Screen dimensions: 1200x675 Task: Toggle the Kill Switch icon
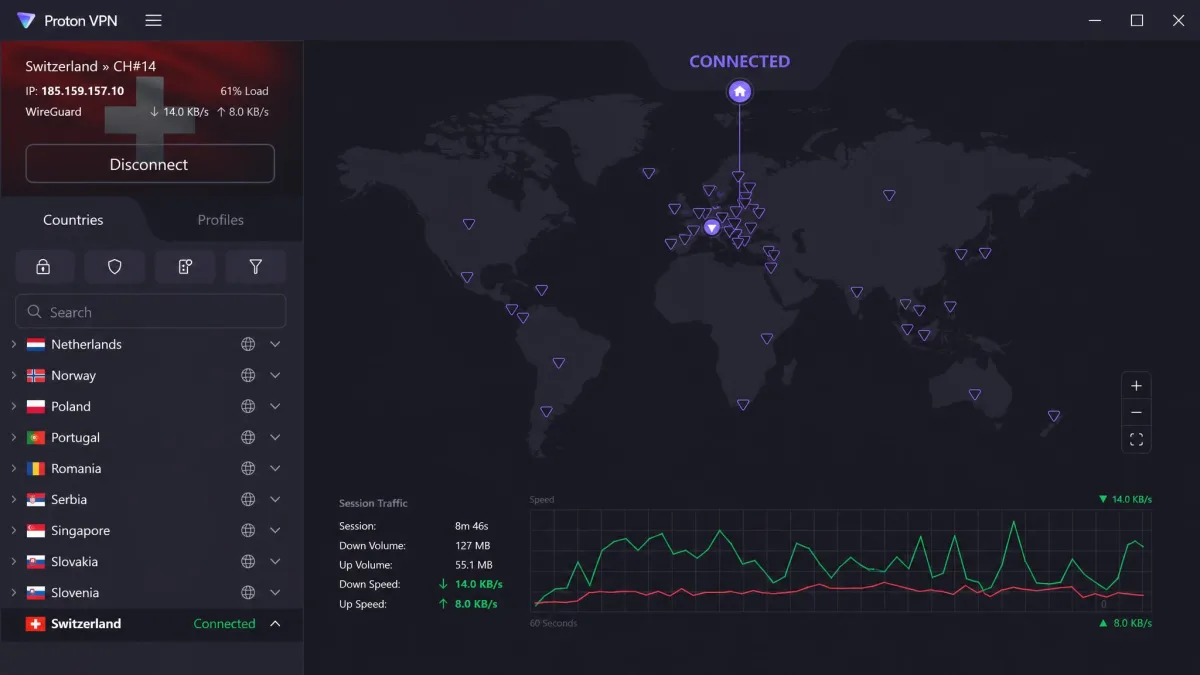coord(184,267)
